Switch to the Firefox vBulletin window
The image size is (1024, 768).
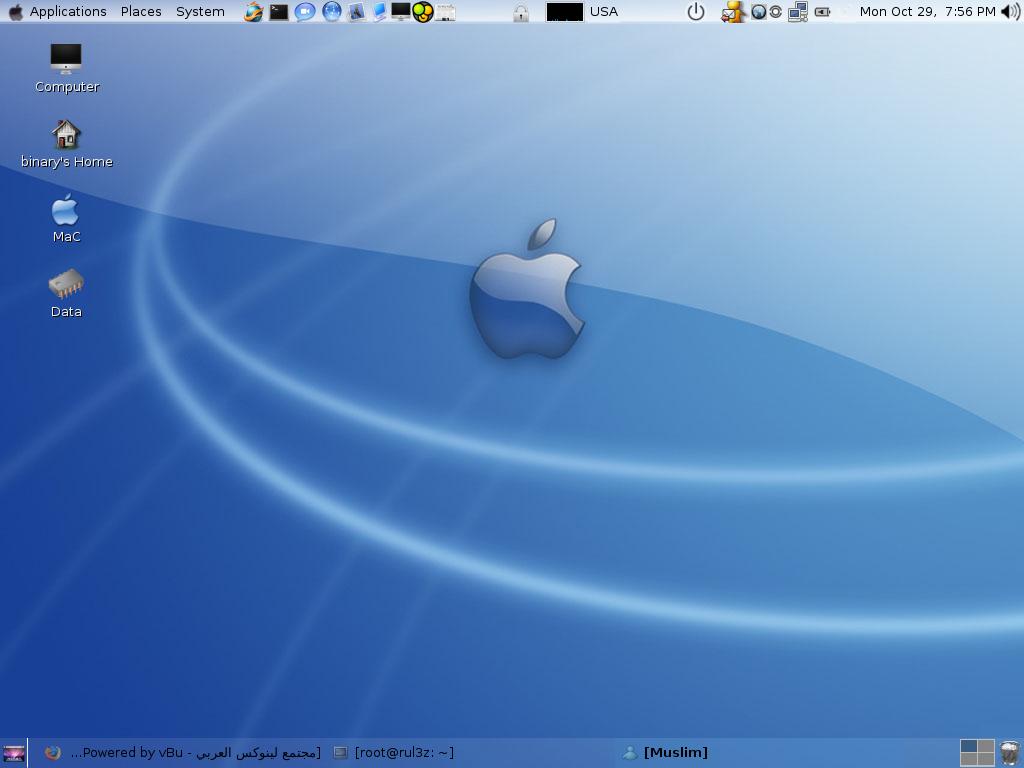point(184,753)
